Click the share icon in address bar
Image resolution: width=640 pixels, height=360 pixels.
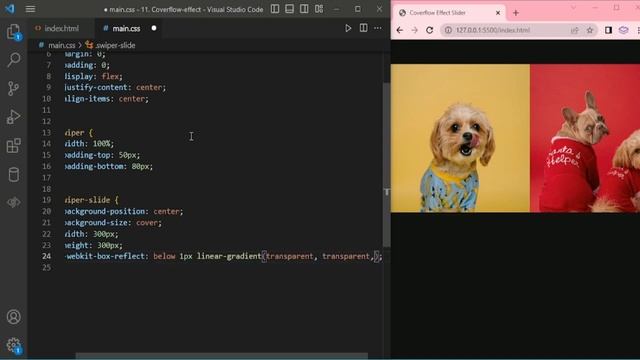(x=575, y=30)
